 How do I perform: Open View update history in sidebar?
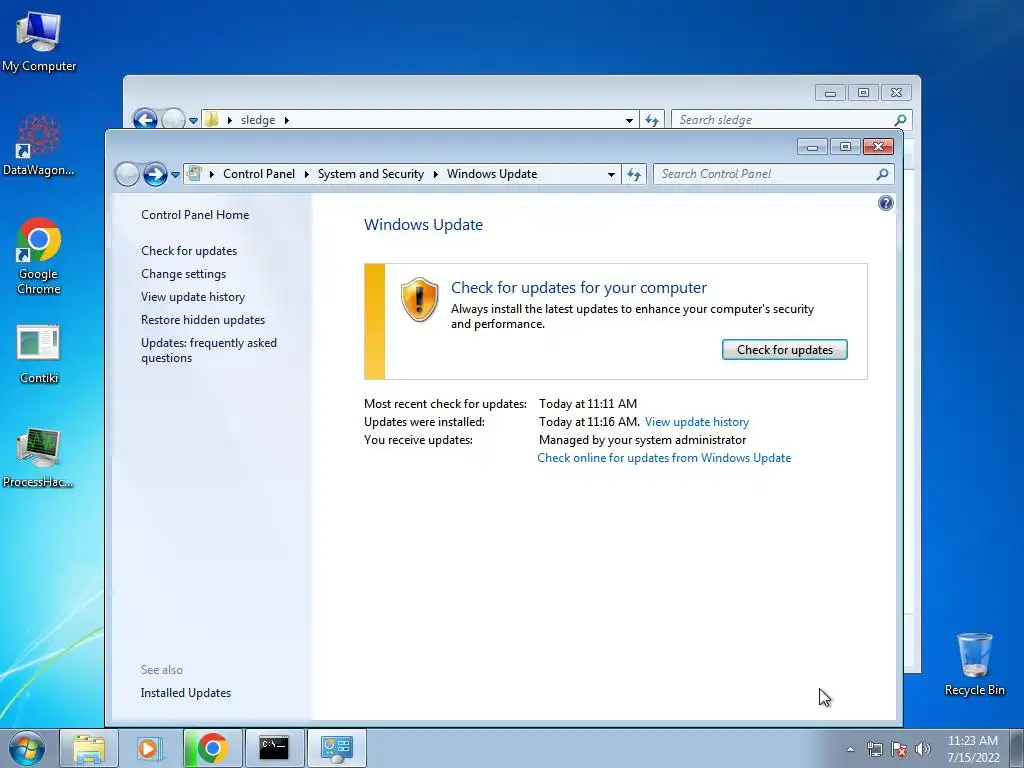193,296
